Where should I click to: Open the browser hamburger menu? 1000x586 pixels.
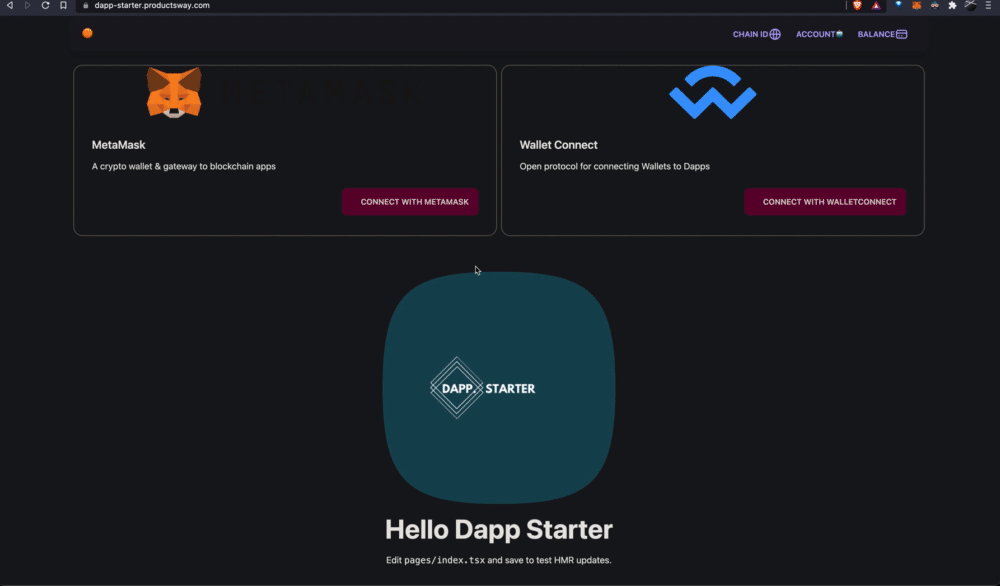click(988, 5)
